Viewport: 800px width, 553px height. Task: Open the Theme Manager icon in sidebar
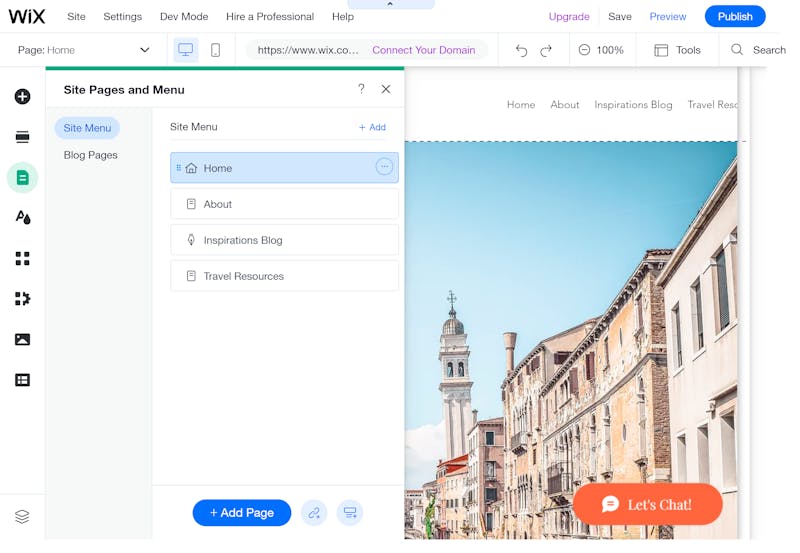22,218
